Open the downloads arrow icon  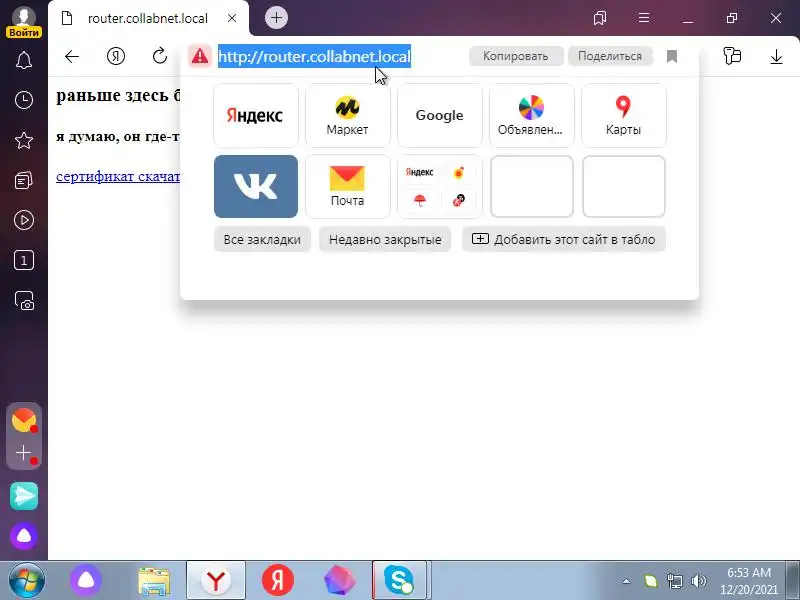coord(776,56)
